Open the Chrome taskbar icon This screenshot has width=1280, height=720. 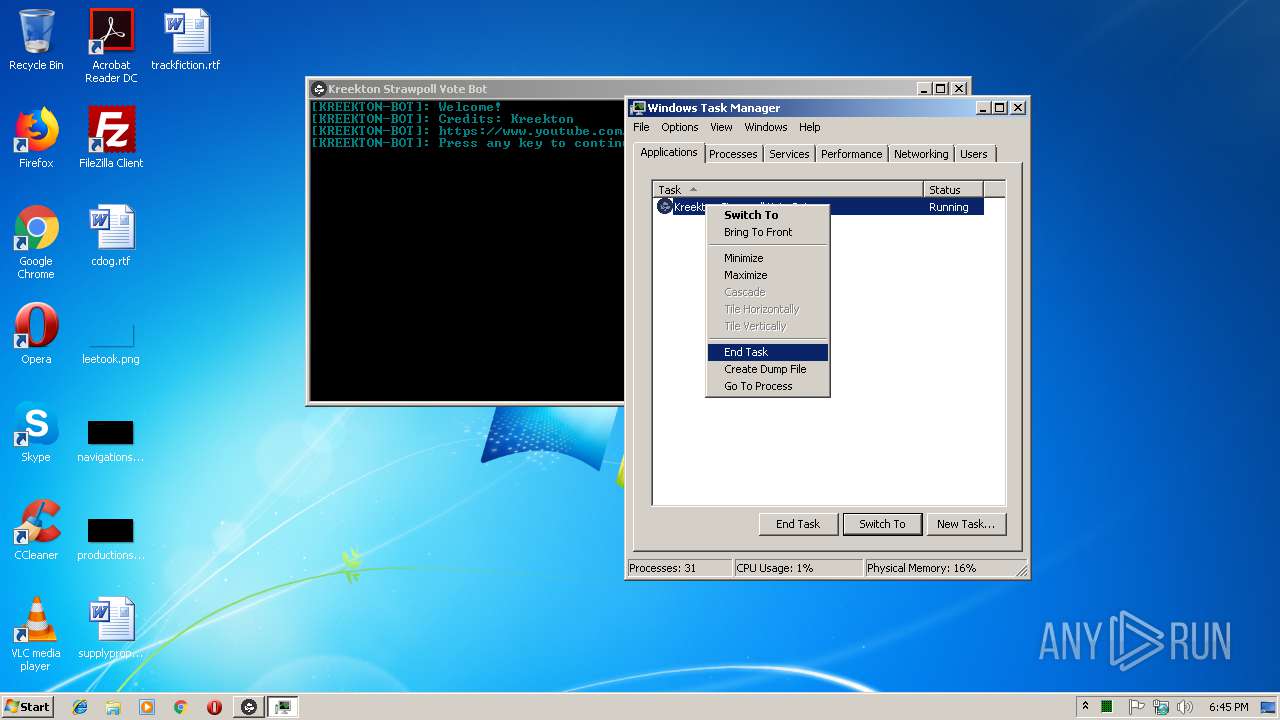coord(180,707)
